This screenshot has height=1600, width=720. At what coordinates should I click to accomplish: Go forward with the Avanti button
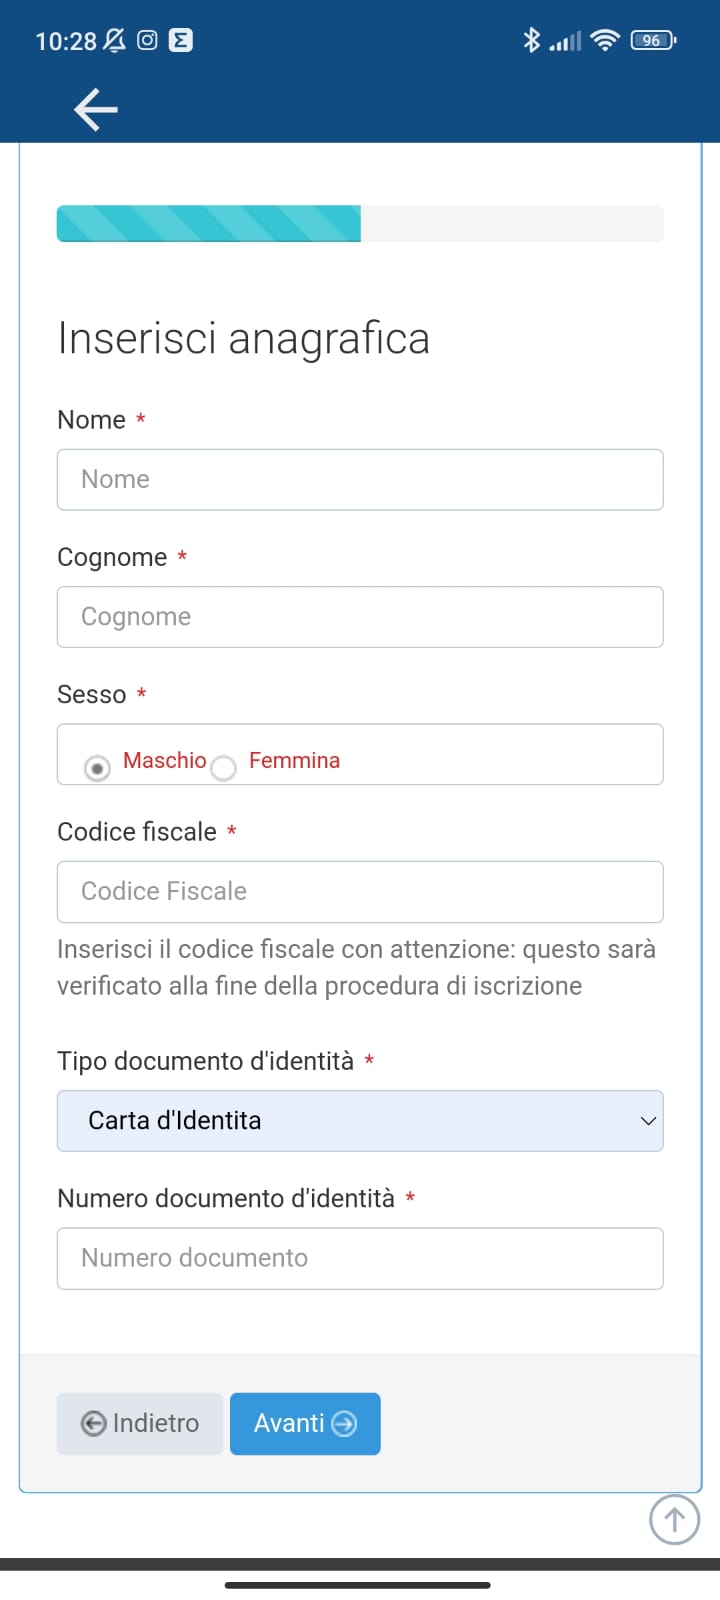click(x=305, y=1424)
